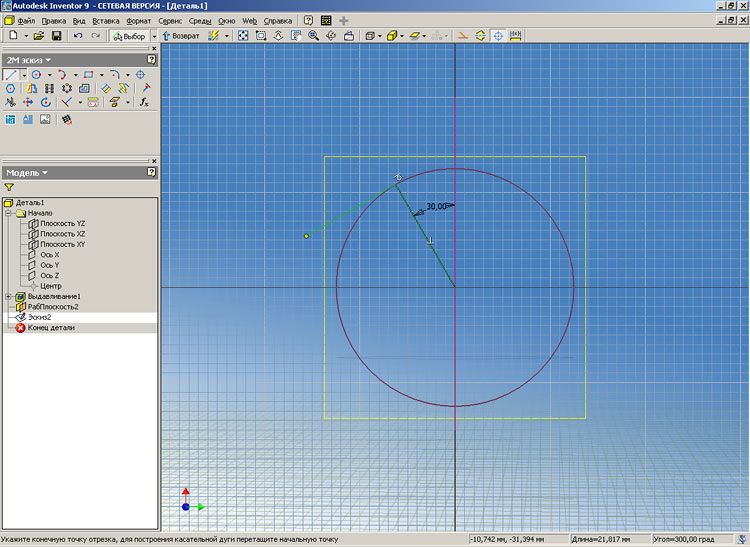This screenshot has height=547, width=750.
Task: Select the General dimension tool
Action: (106, 88)
